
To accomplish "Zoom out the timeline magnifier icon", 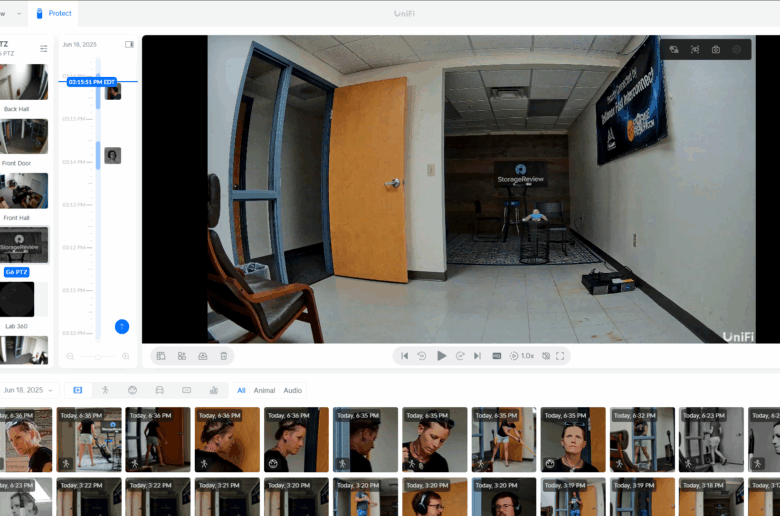I will (70, 356).
